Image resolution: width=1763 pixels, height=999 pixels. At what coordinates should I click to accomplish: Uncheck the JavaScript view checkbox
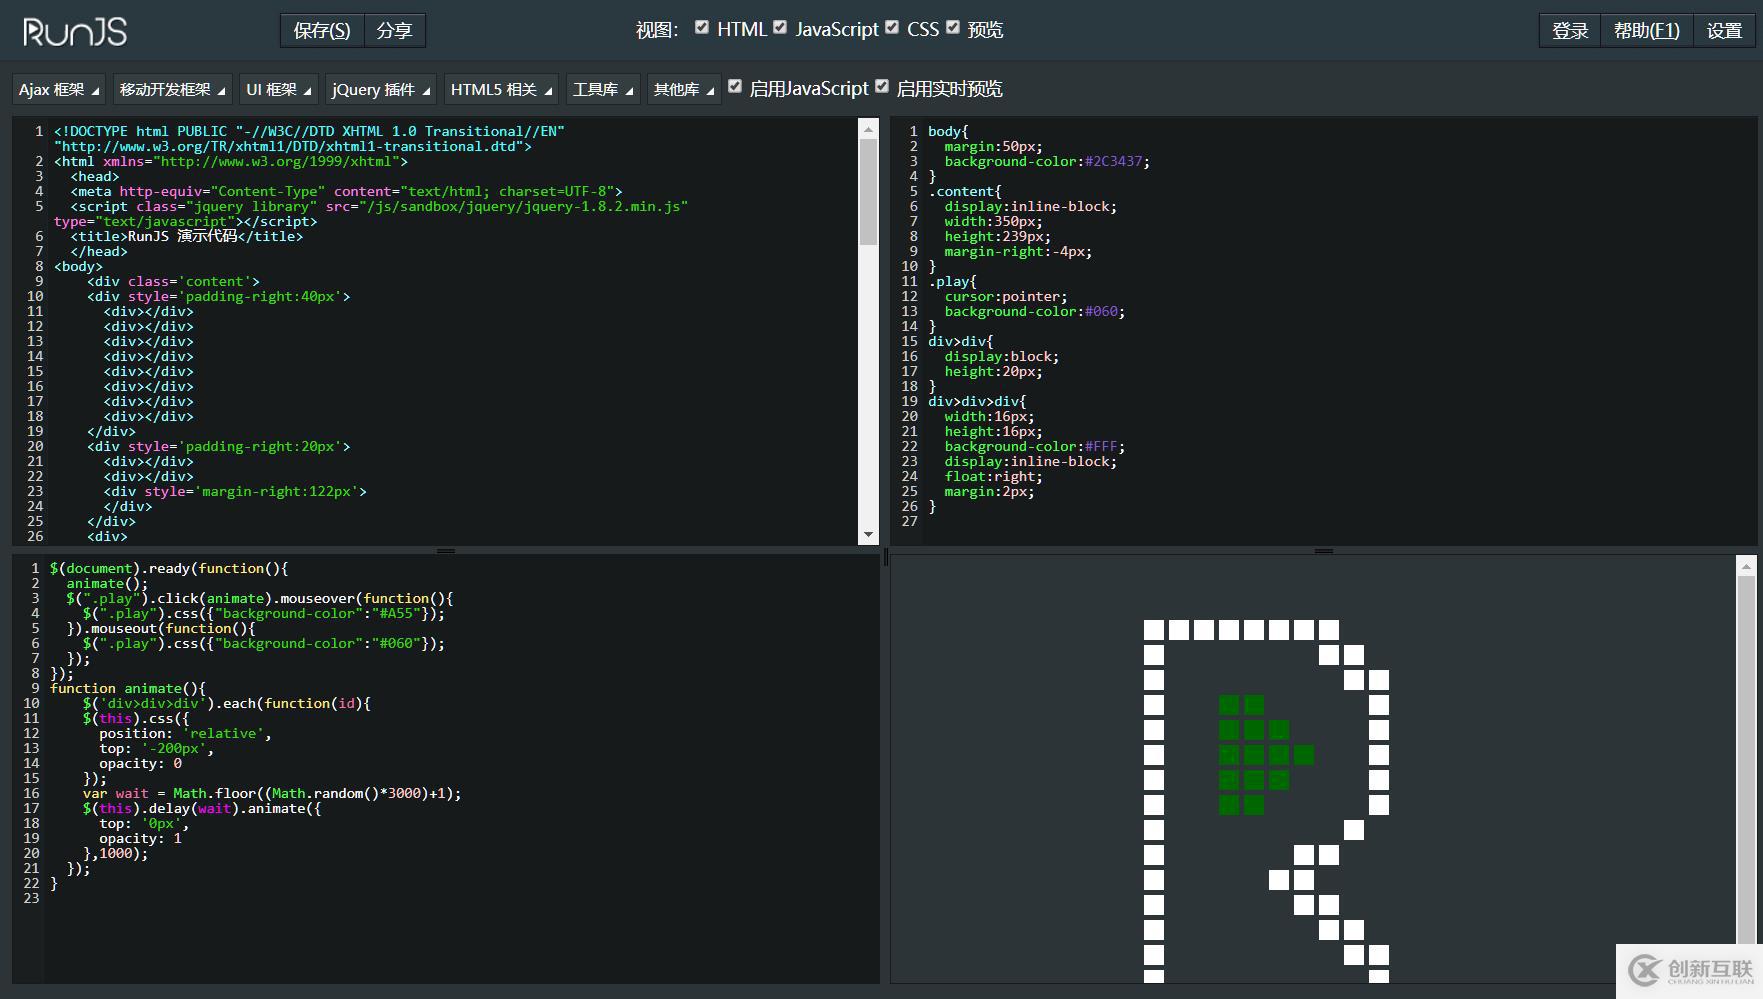pos(780,28)
